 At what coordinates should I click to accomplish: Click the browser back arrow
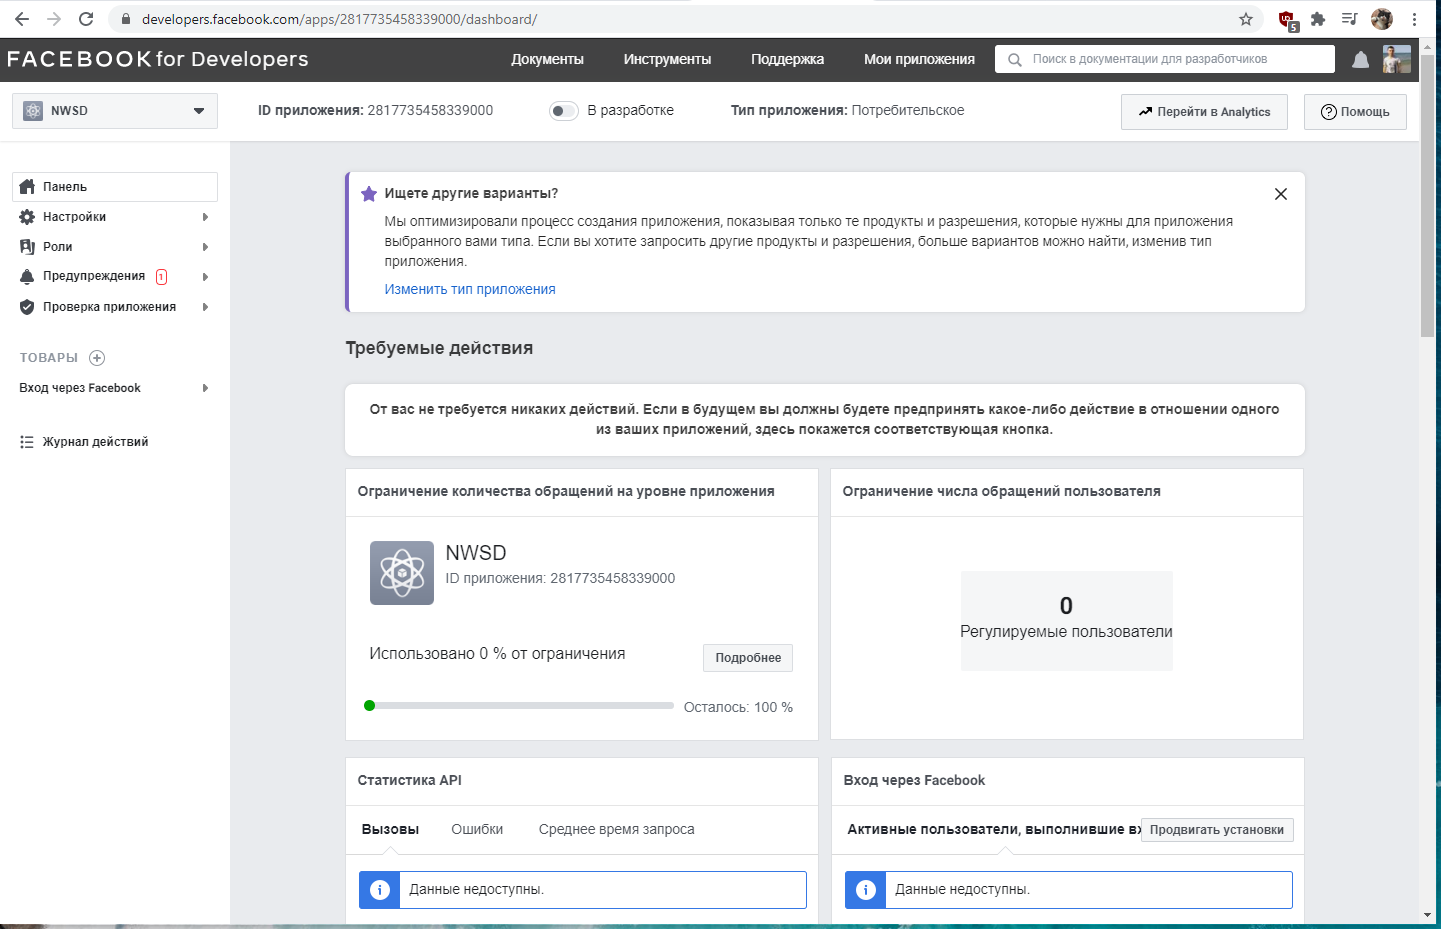pos(22,19)
